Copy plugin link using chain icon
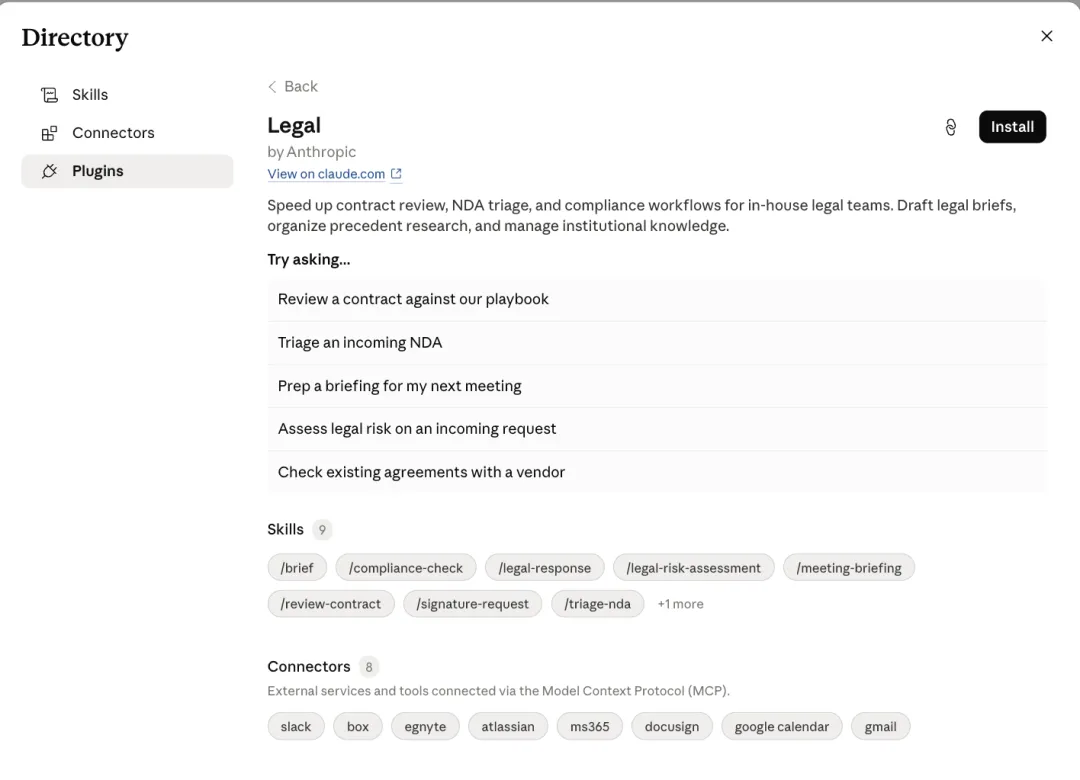1080x780 pixels. pos(951,127)
